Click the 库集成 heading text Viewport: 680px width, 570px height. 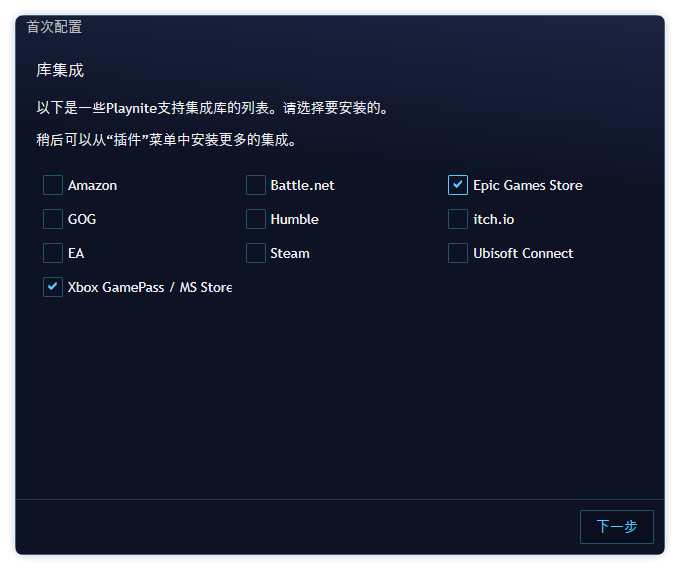pos(60,70)
